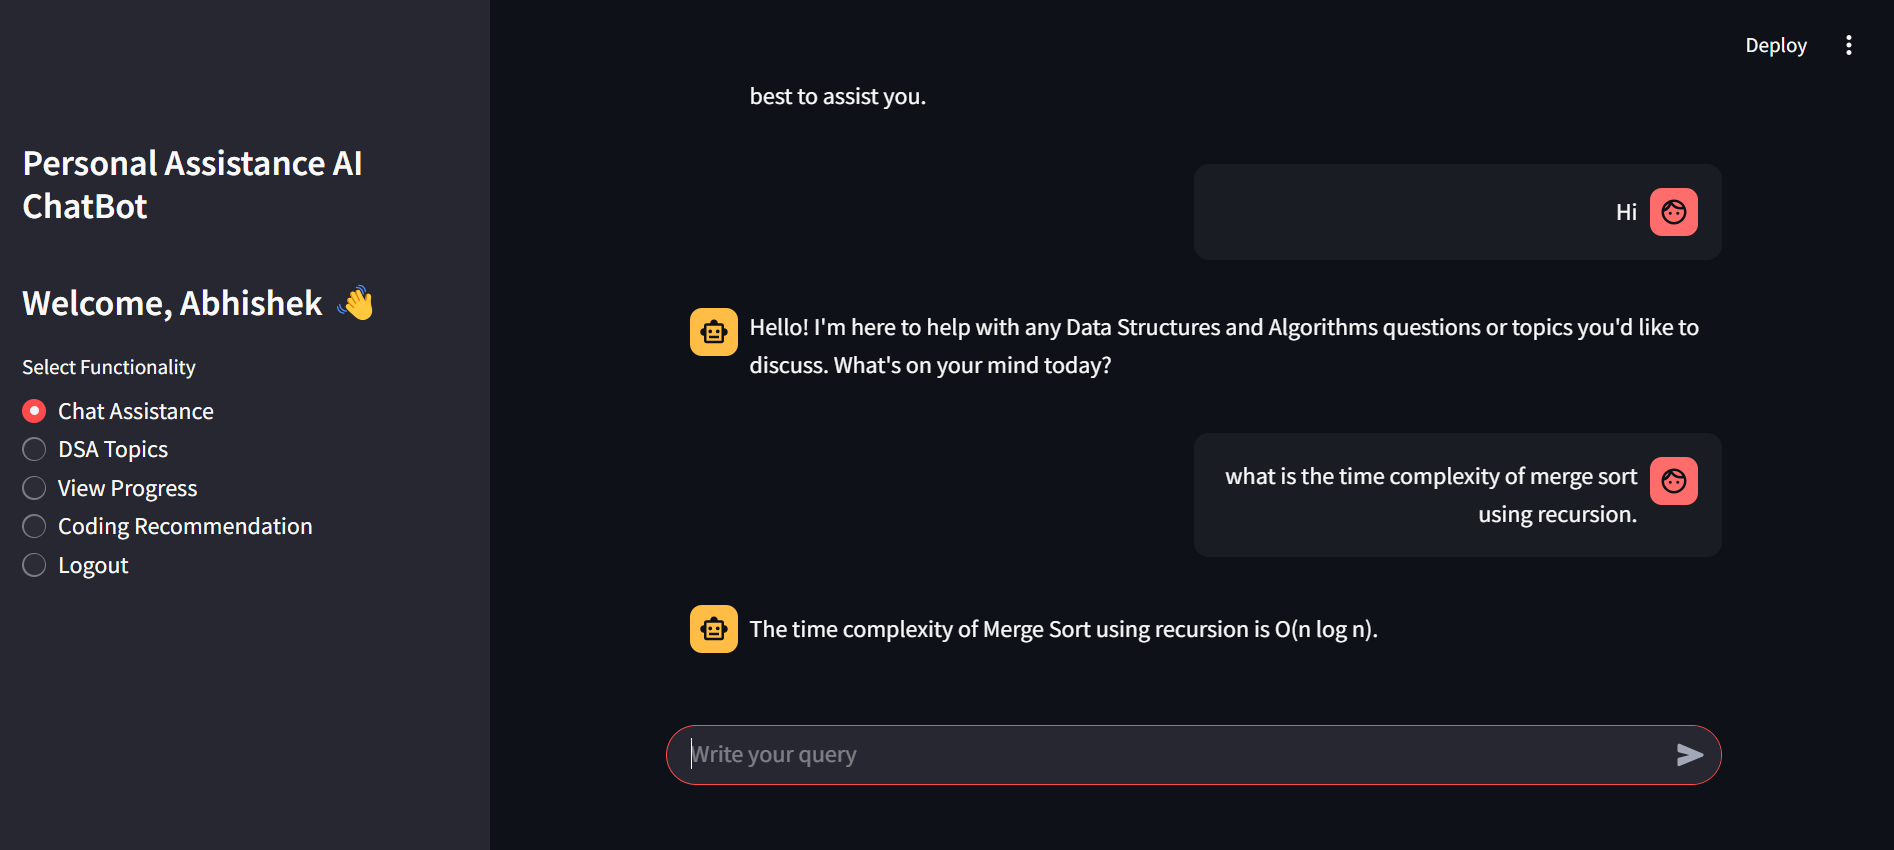1894x850 pixels.
Task: Click the user avatar next to Hi message
Action: [1674, 212]
